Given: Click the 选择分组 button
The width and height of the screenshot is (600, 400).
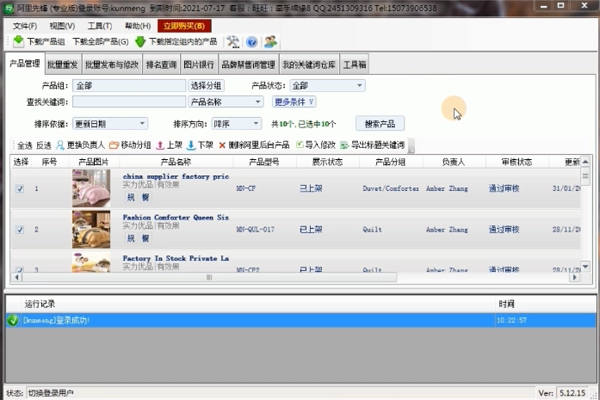Looking at the screenshot, I should [x=206, y=86].
